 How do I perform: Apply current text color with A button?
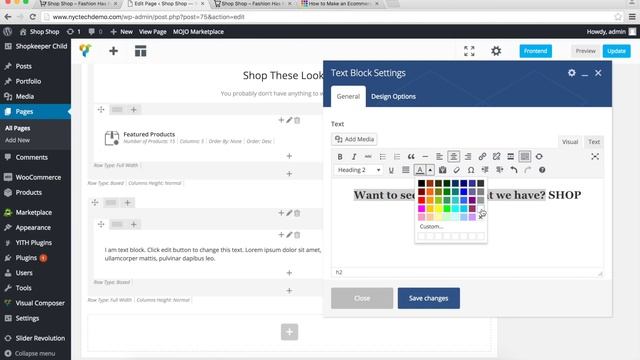coord(420,170)
